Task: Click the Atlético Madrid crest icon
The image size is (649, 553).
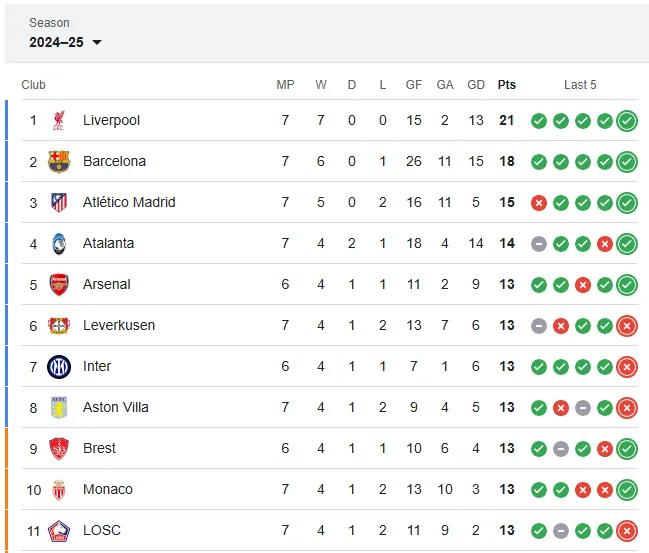Action: pos(59,202)
